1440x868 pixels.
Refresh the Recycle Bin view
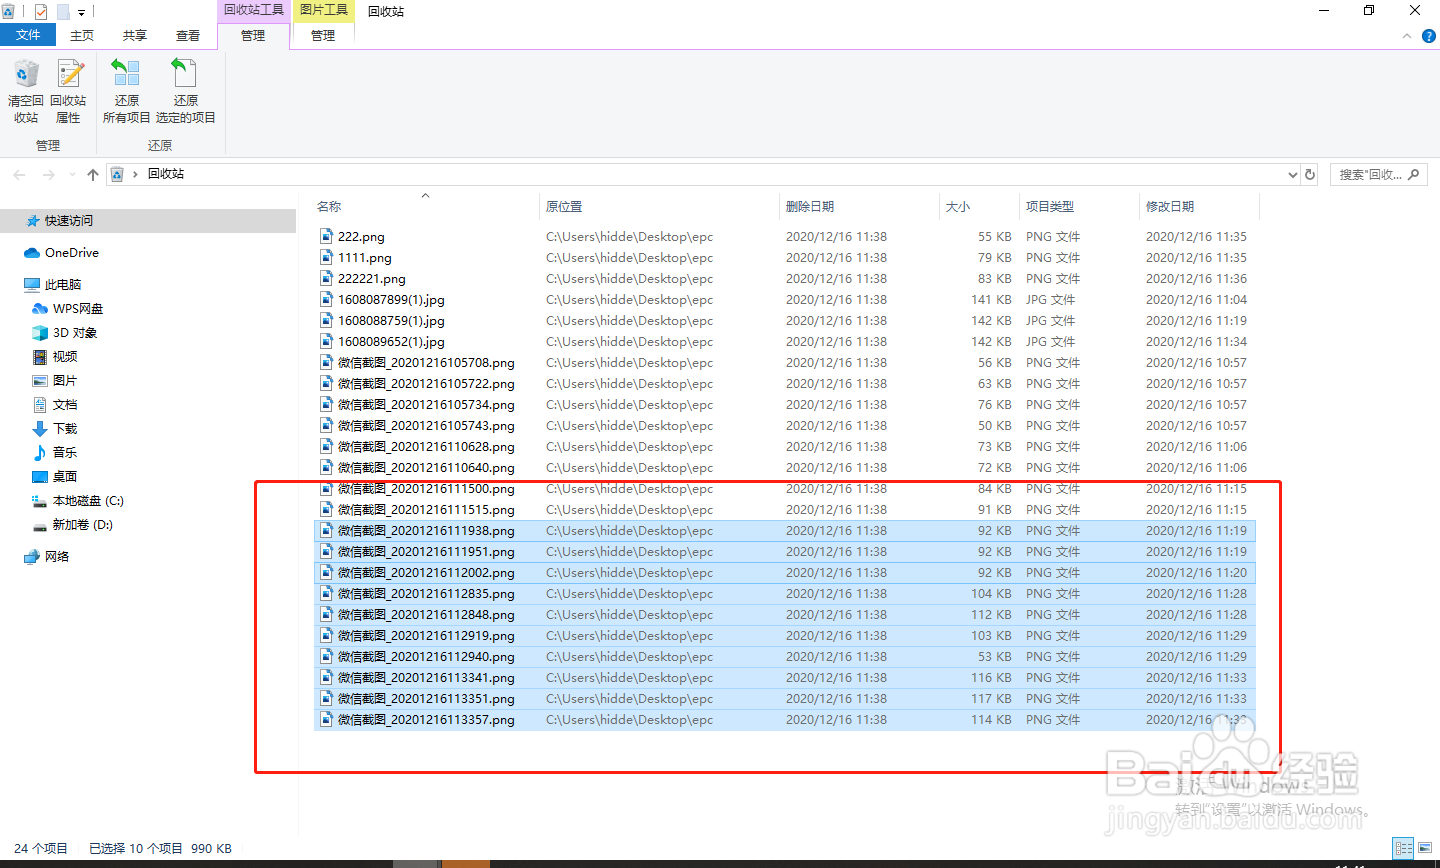(1310, 174)
